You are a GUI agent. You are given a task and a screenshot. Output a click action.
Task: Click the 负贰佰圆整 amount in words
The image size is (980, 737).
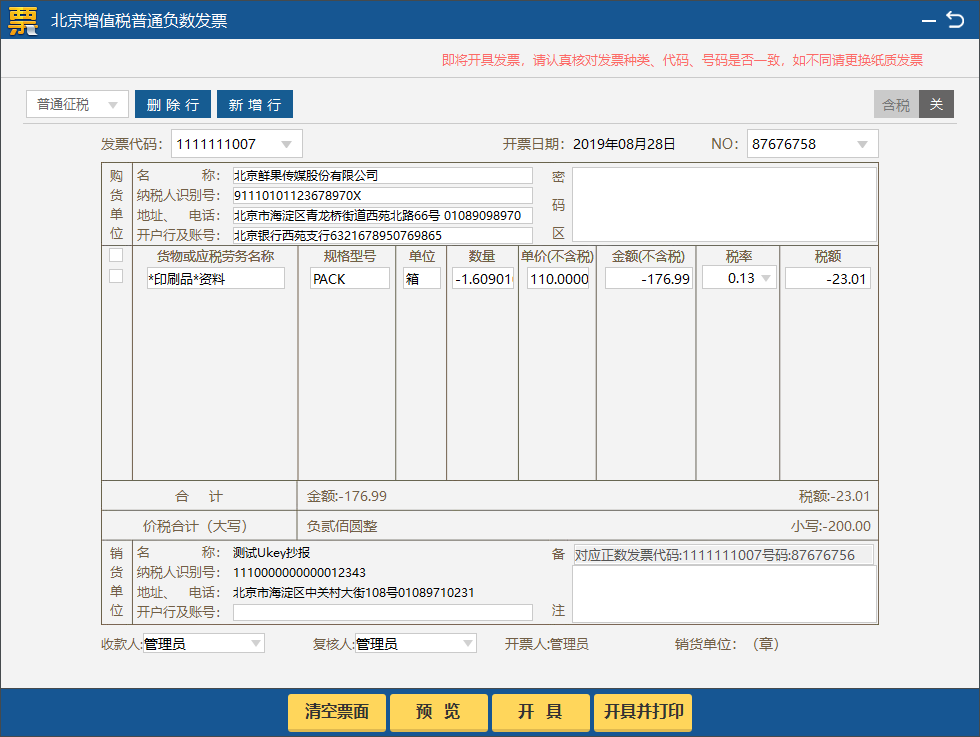tap(342, 526)
